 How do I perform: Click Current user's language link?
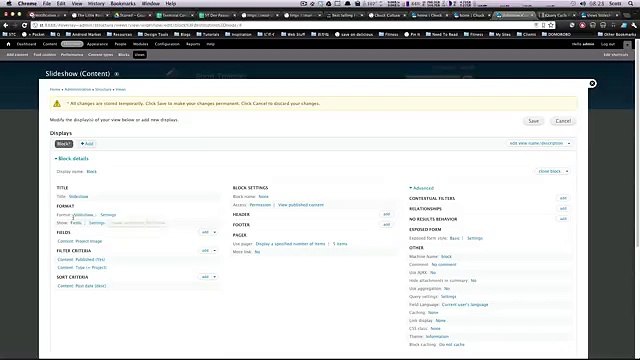pyautogui.click(x=465, y=304)
